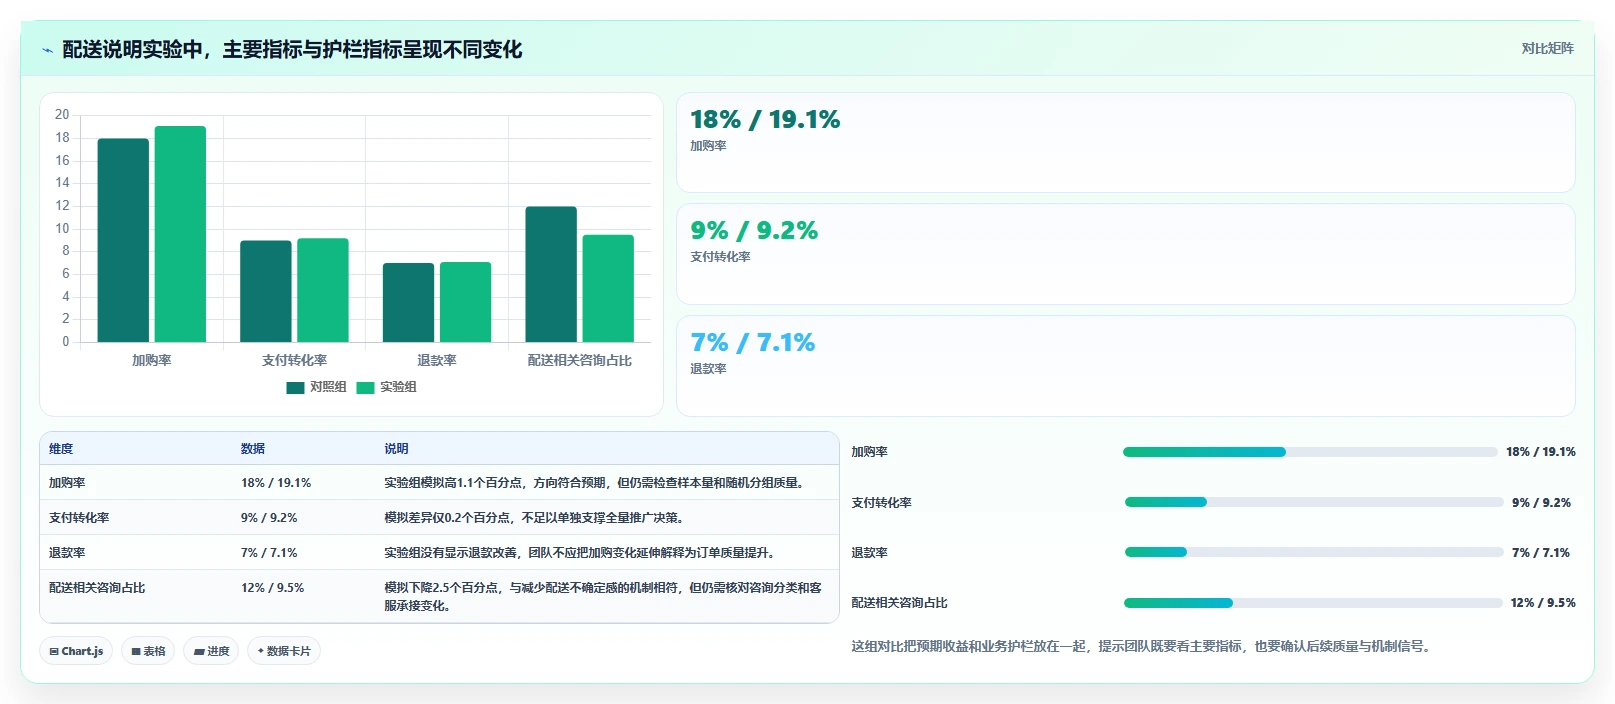Click the 配送相关咨询占比 progress bar
This screenshot has height=704, width=1615.
click(1313, 603)
